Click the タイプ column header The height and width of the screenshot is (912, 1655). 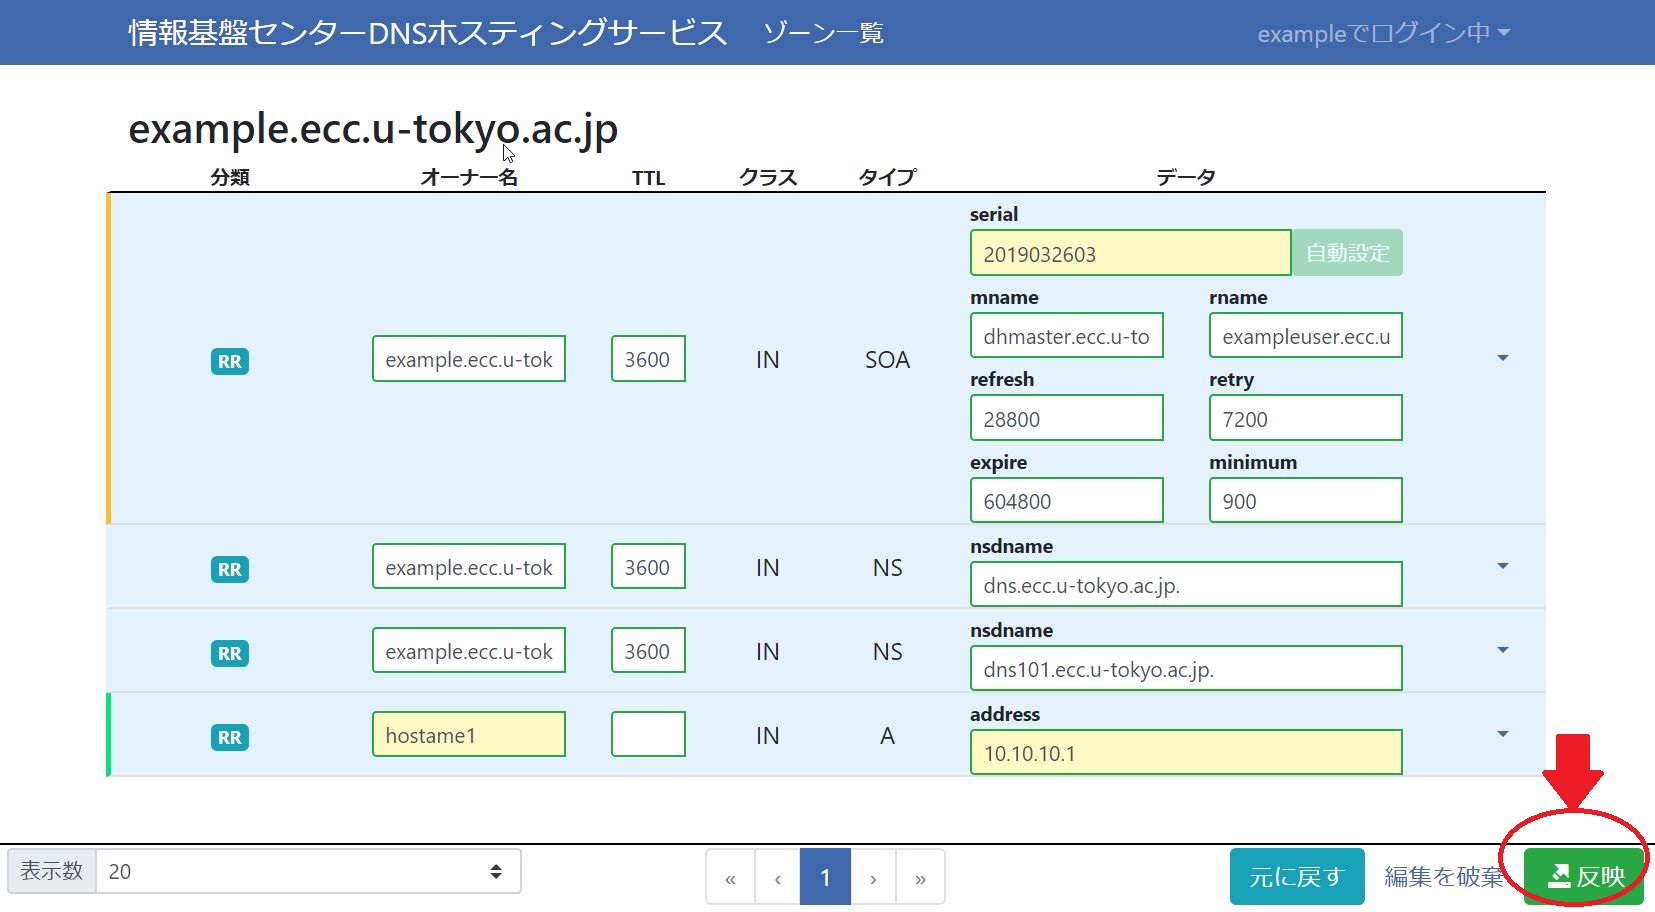[887, 177]
